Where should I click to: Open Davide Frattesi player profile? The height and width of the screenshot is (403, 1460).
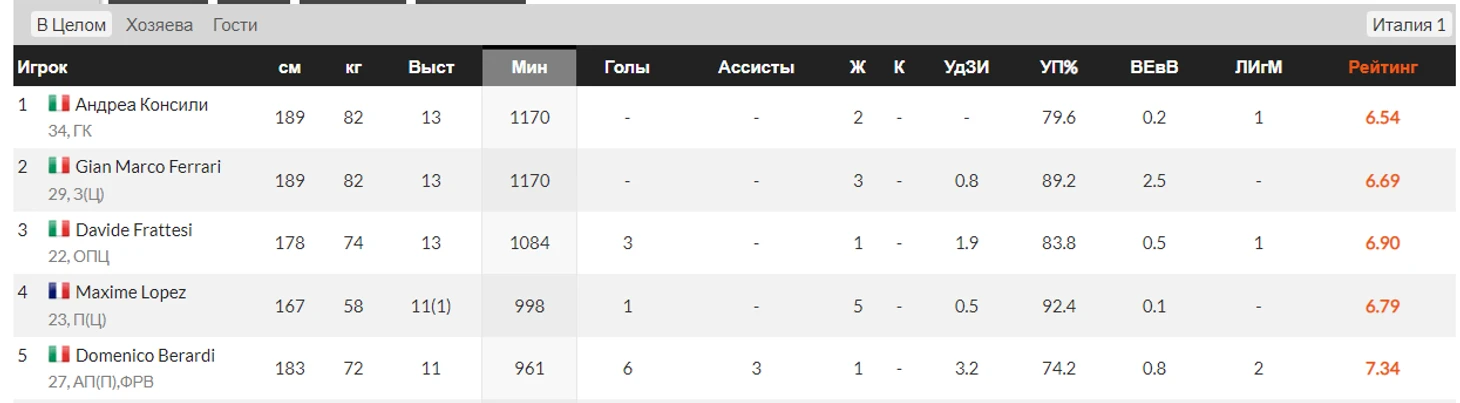134,230
